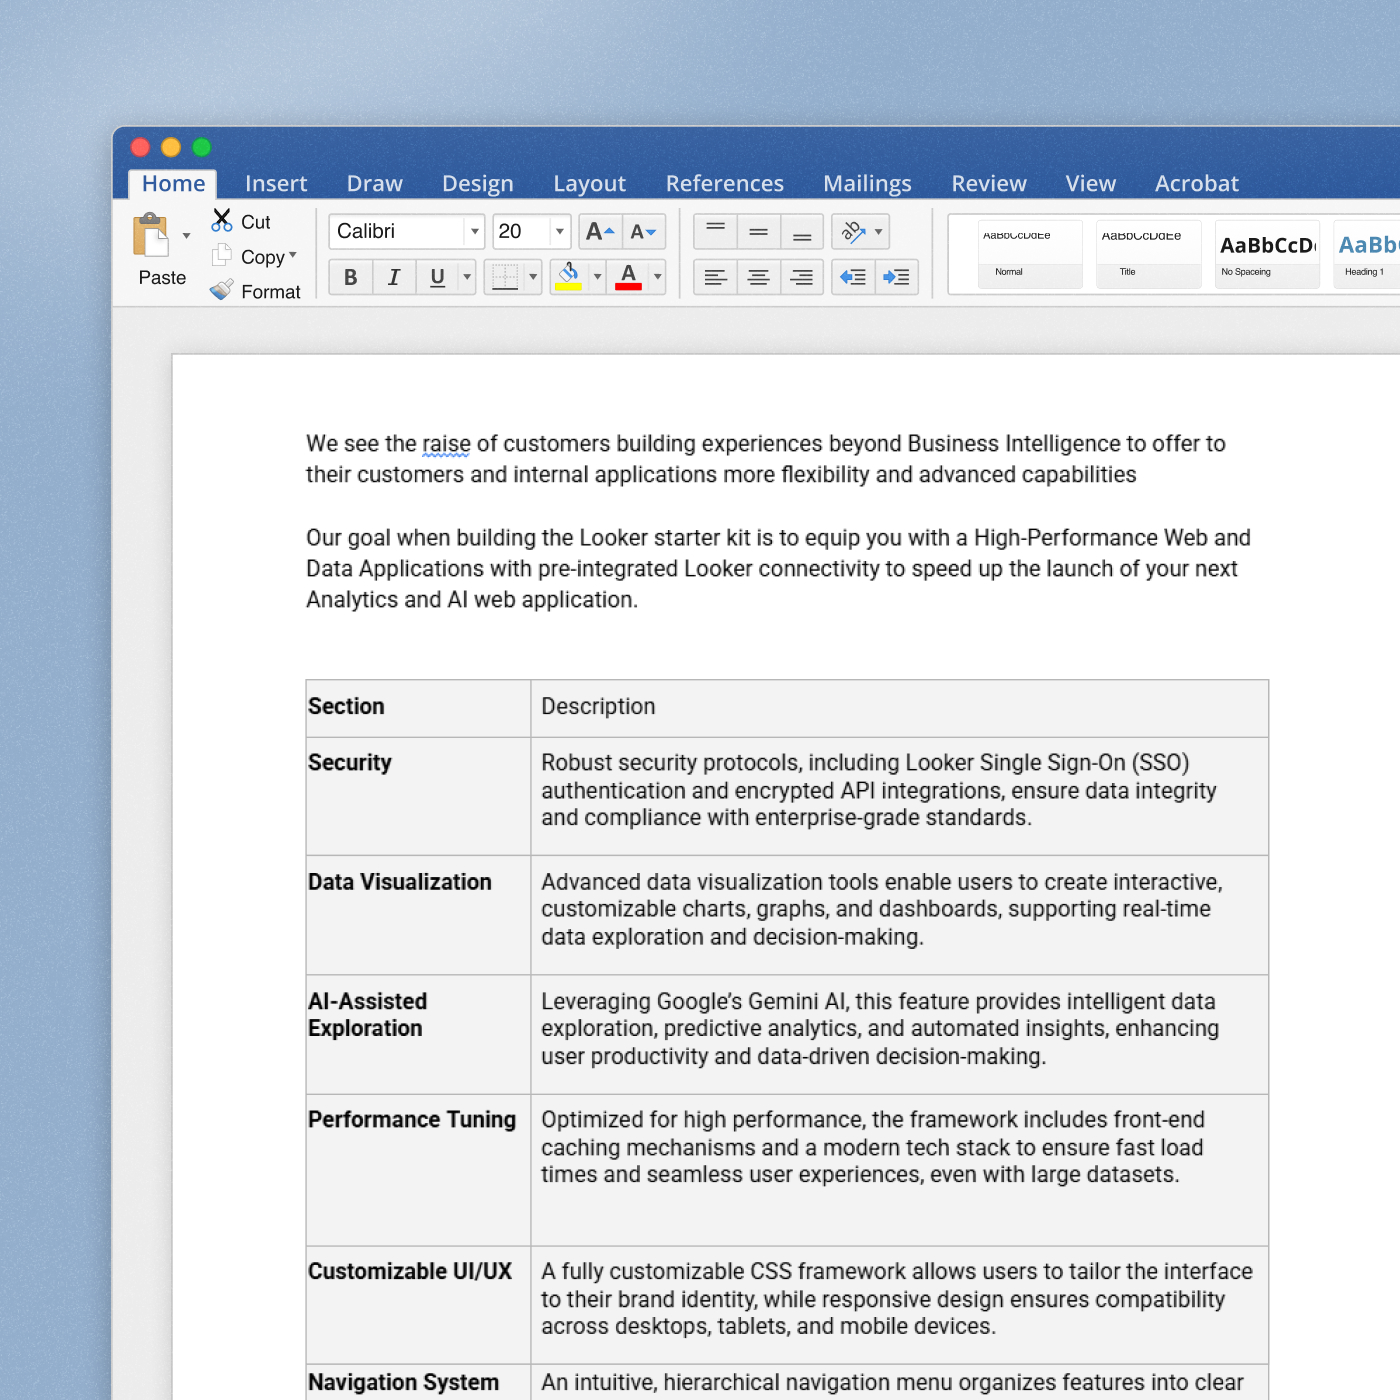Apply the Heading 1 style
Viewport: 1400px width, 1400px height.
tap(1367, 255)
